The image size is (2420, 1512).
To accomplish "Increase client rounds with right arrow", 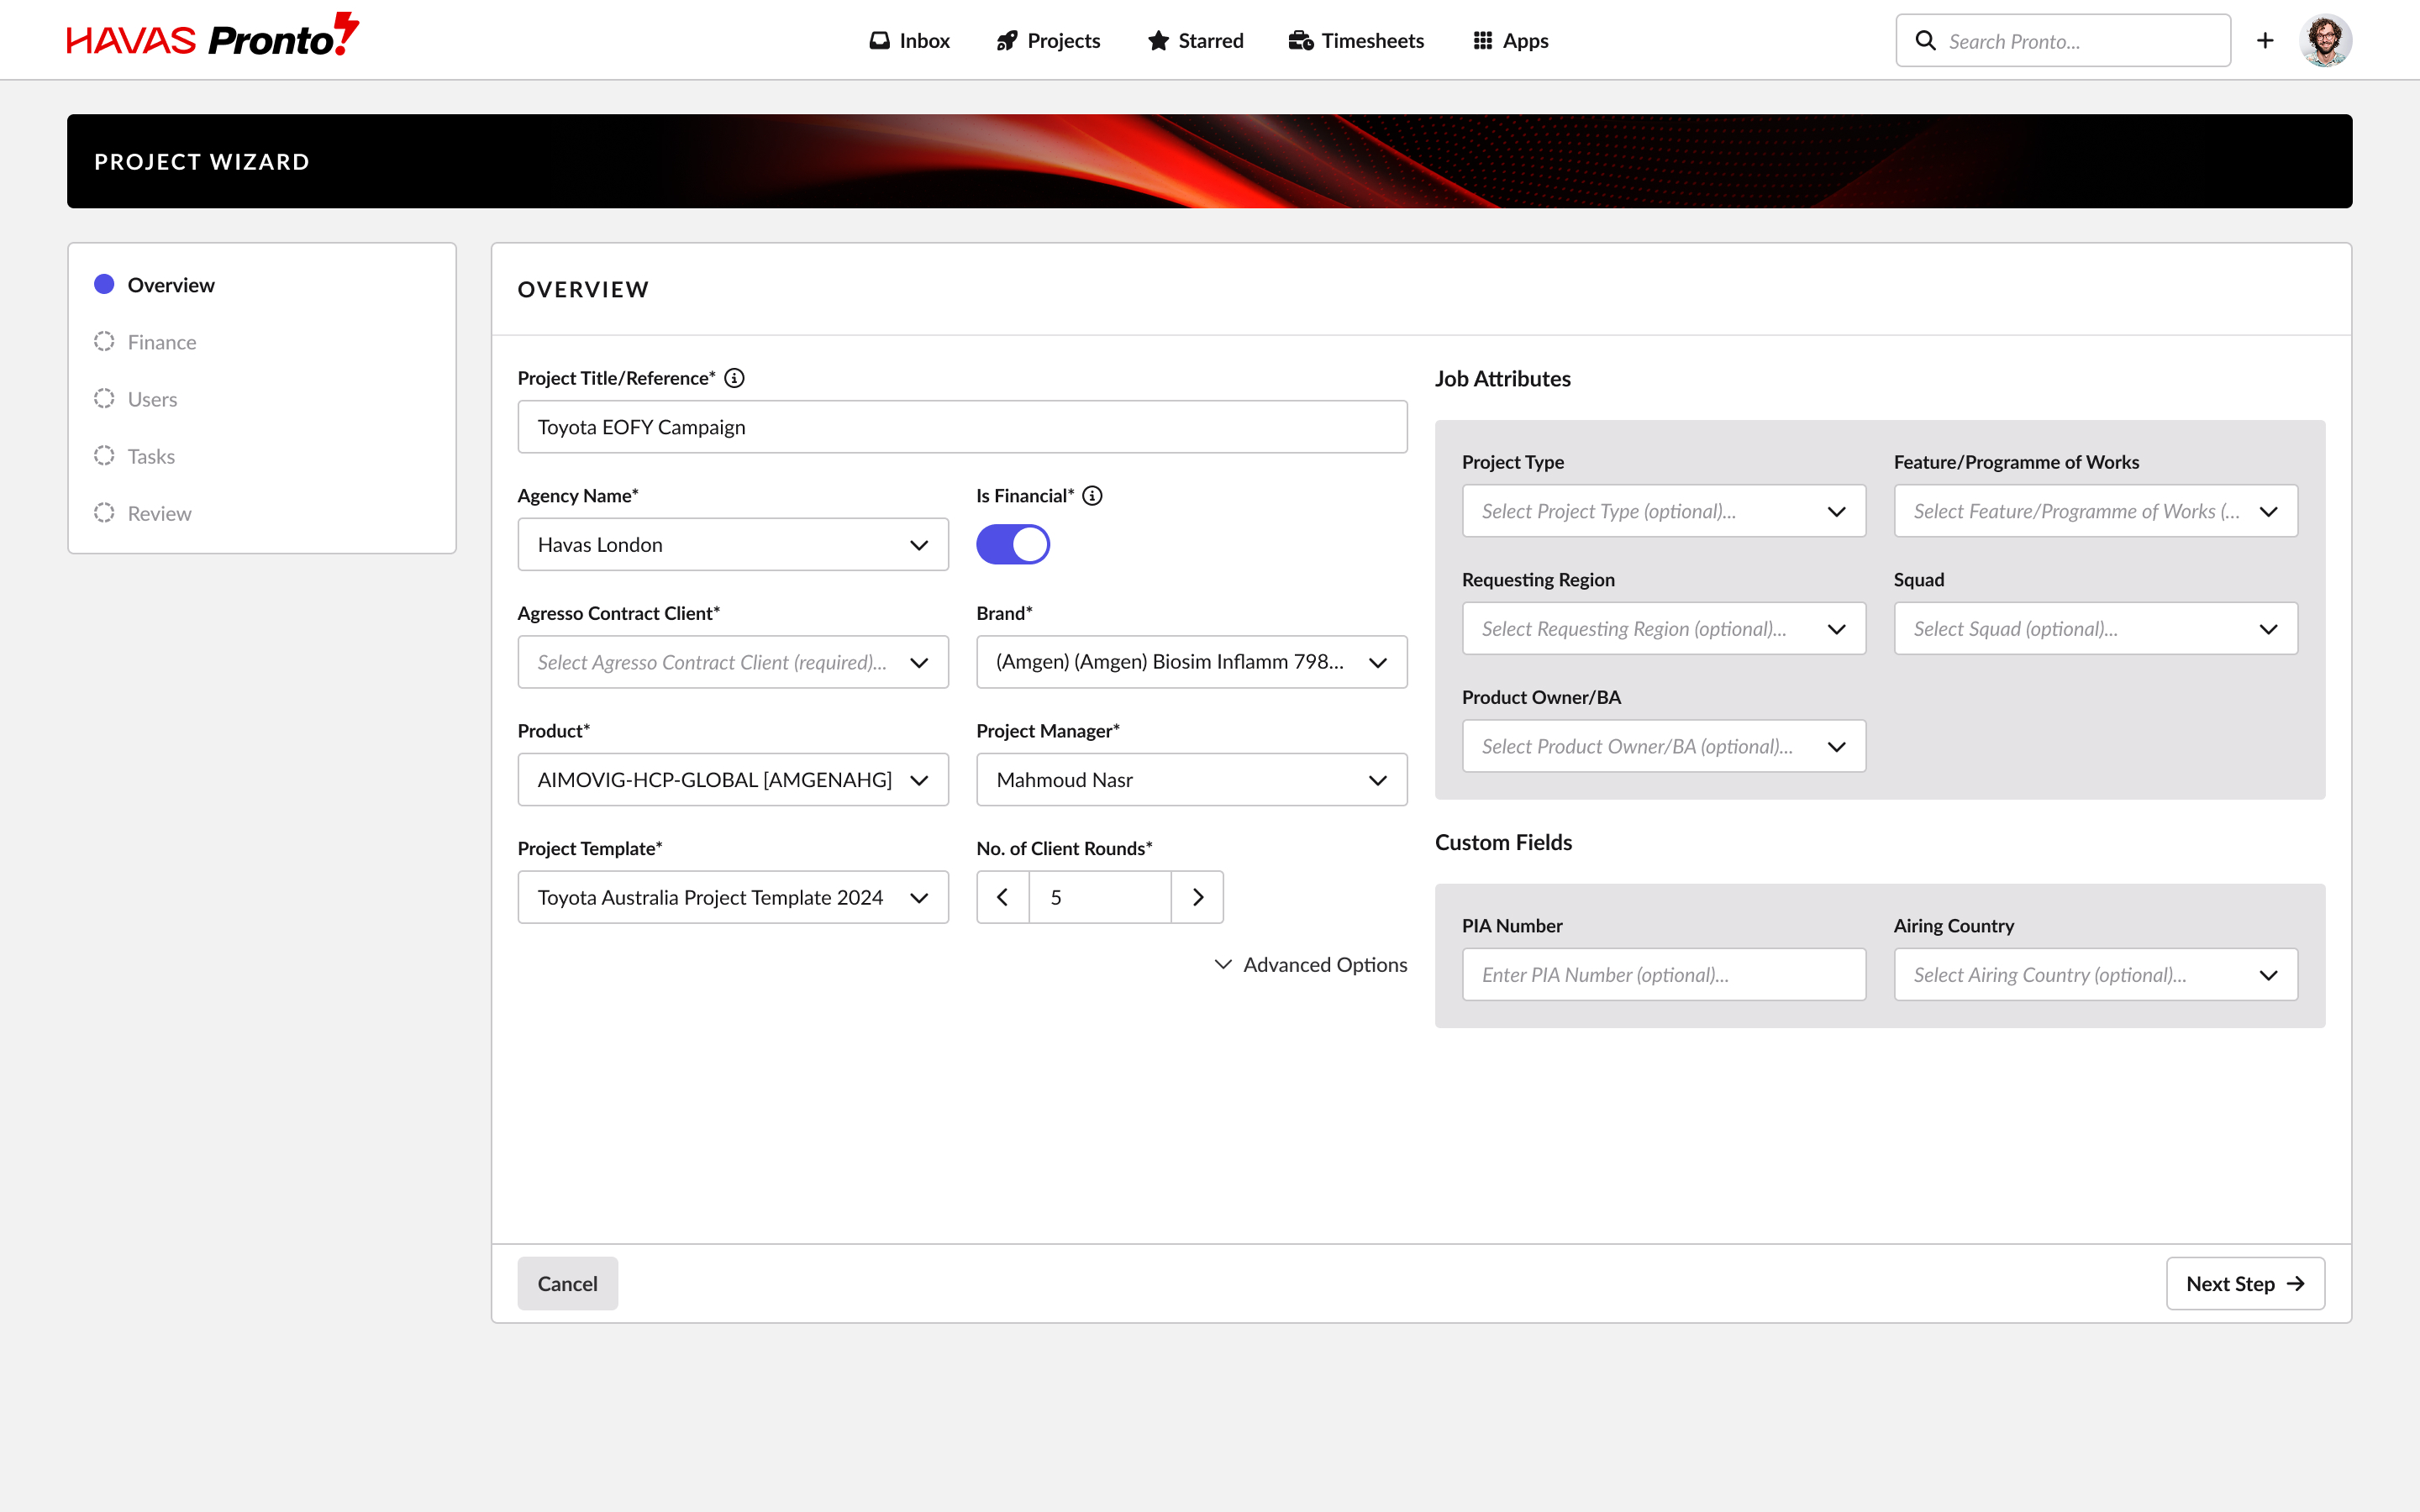I will tap(1197, 897).
